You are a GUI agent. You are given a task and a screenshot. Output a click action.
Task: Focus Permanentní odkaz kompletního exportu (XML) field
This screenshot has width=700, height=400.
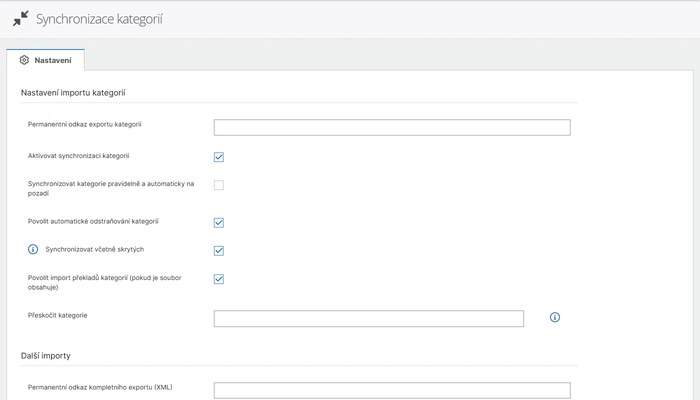coord(392,390)
